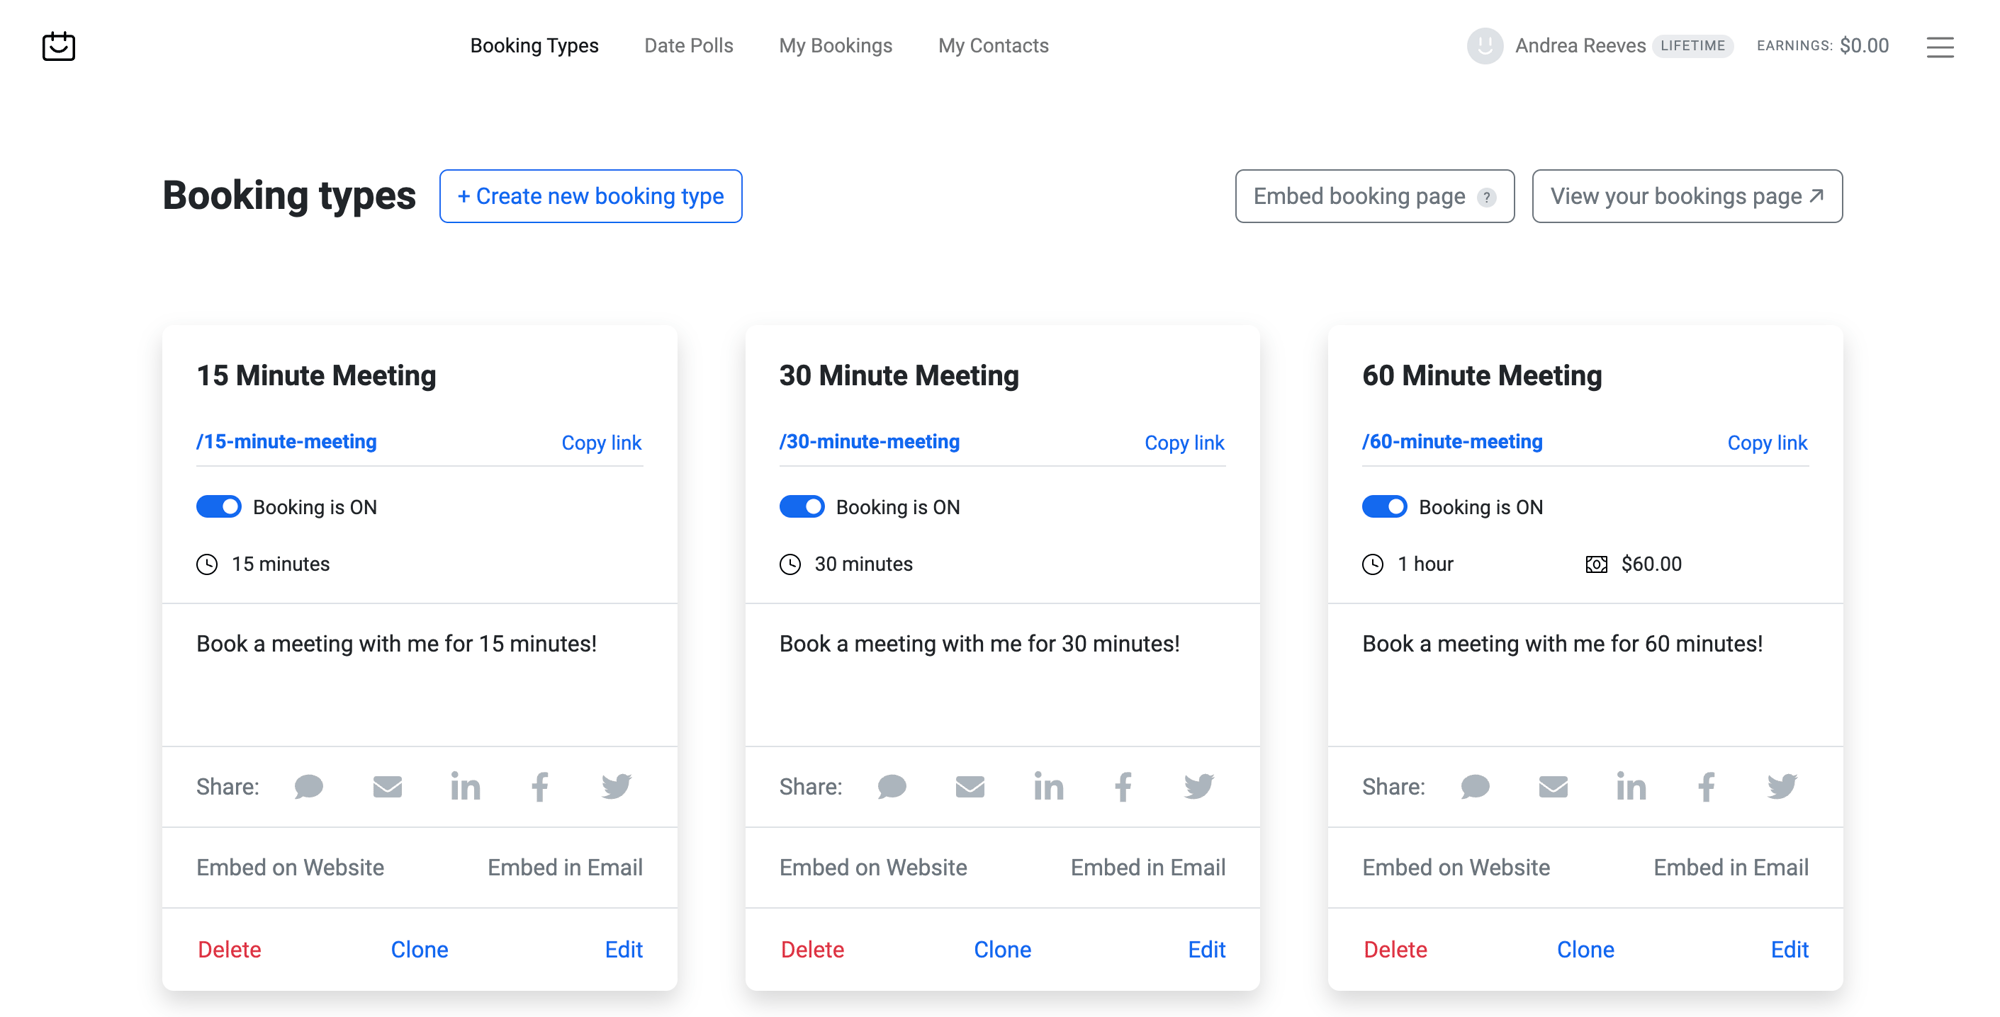Share 30 Minute Meeting via chat message icon

(x=892, y=787)
